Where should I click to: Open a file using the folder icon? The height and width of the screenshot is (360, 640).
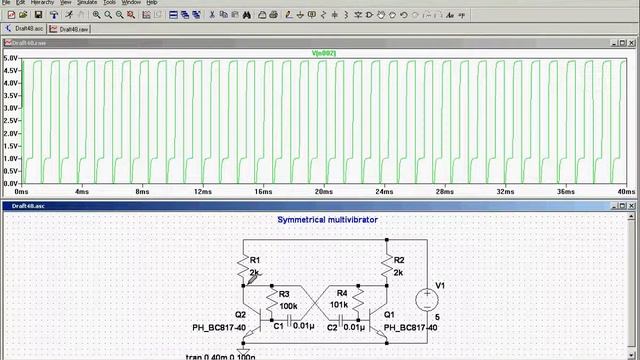tap(23, 15)
